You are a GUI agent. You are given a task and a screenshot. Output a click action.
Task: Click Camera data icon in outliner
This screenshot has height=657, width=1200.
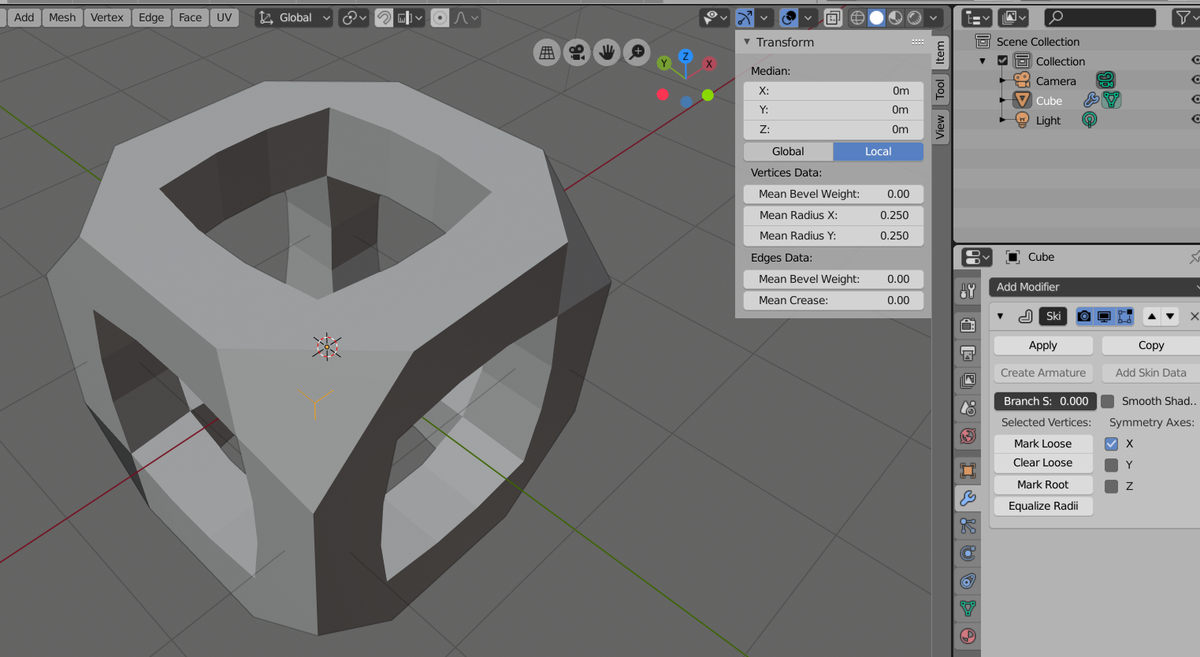point(1105,80)
